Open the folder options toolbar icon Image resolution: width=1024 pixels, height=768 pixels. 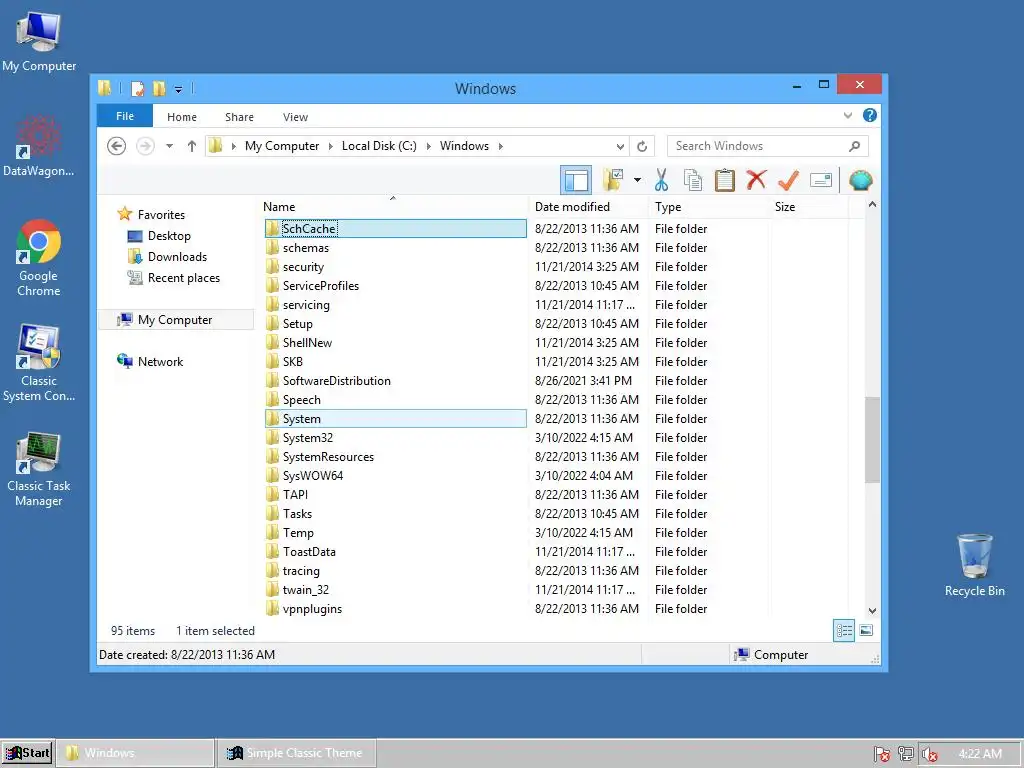pos(613,180)
